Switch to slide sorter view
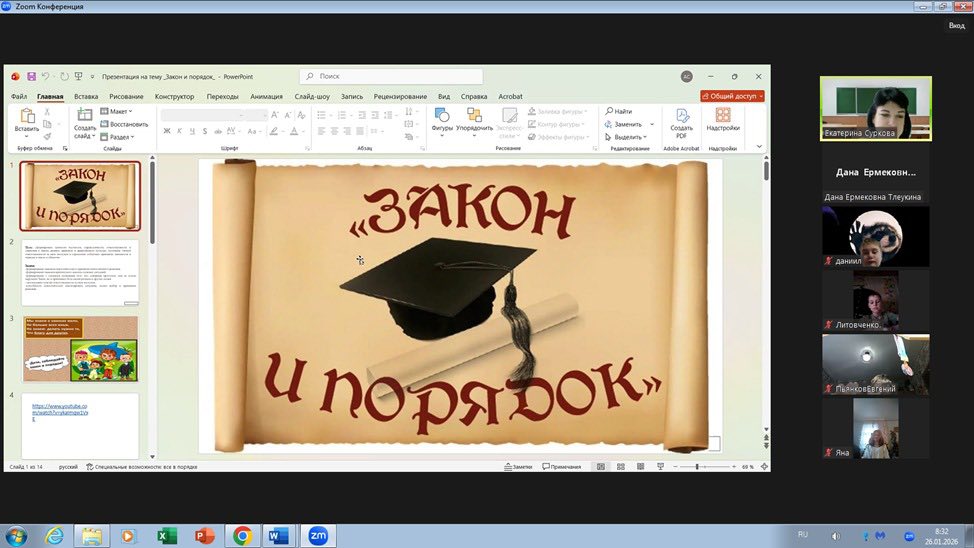The width and height of the screenshot is (974, 548). coord(621,467)
